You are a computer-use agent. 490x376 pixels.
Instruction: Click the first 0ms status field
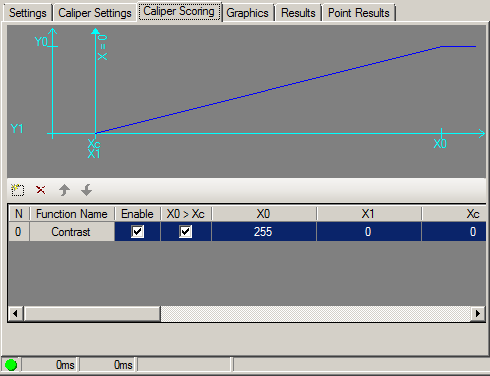click(49, 365)
